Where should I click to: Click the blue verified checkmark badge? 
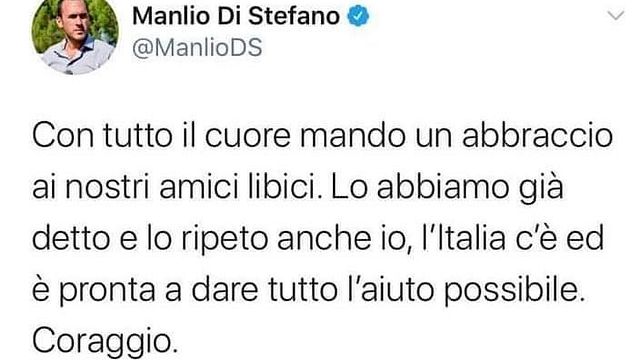(x=358, y=16)
